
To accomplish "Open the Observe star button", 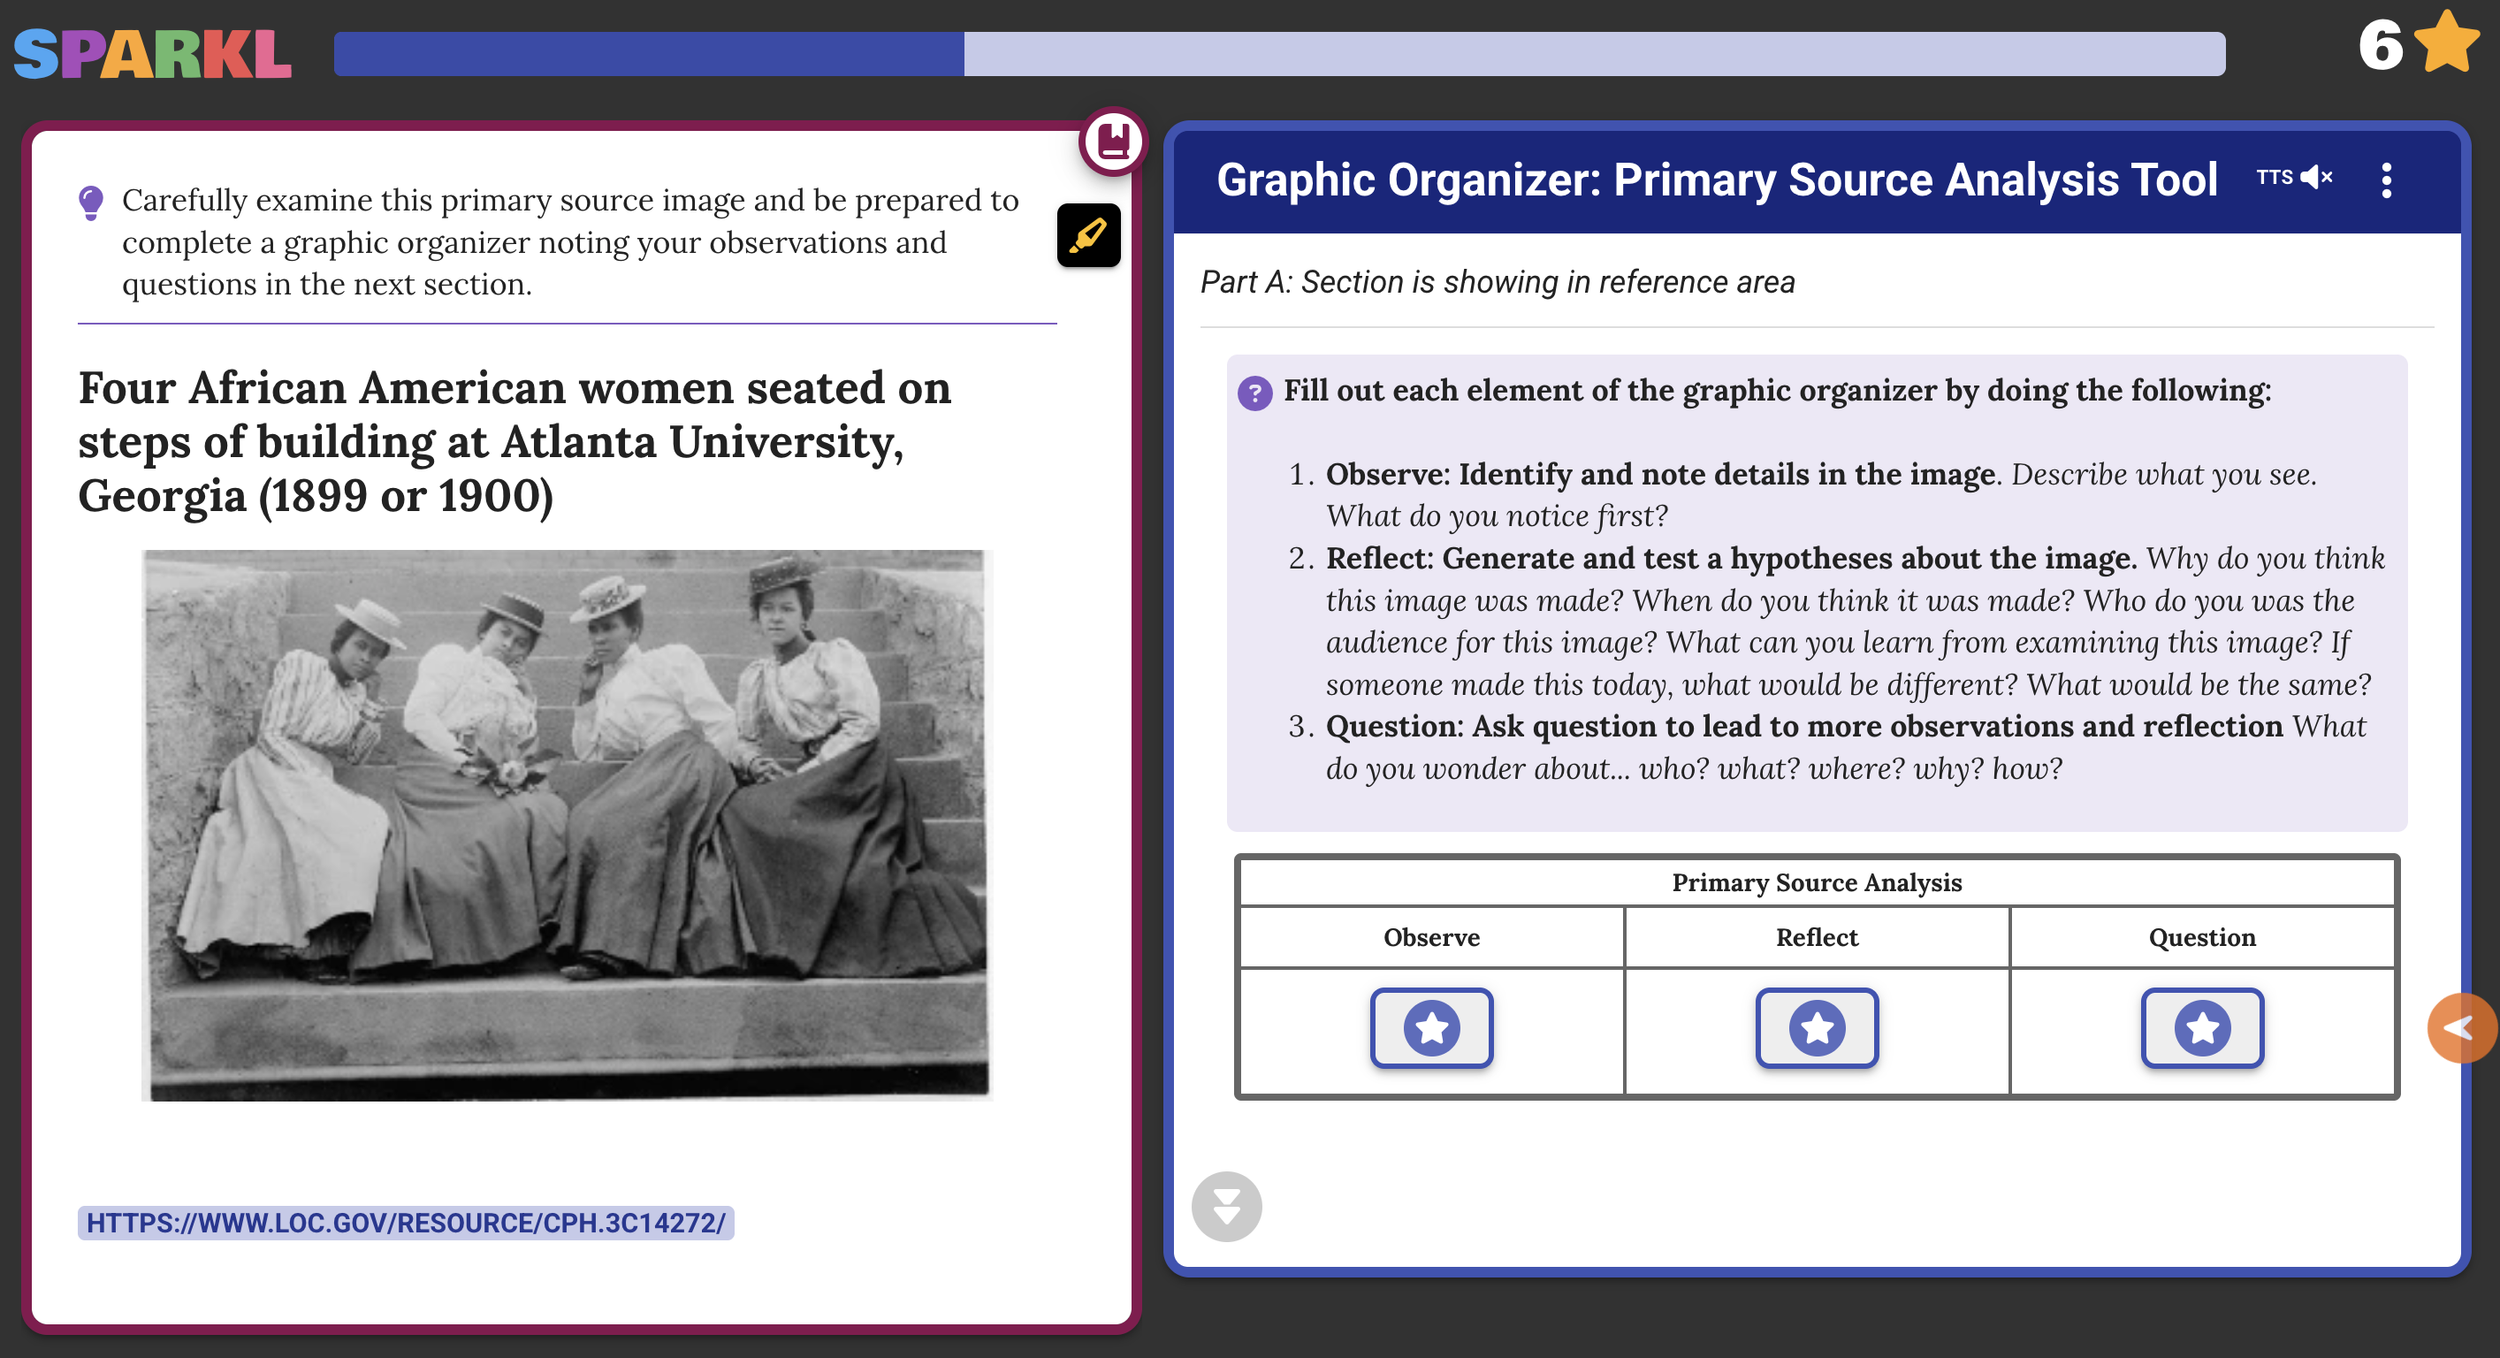I will coord(1431,1027).
